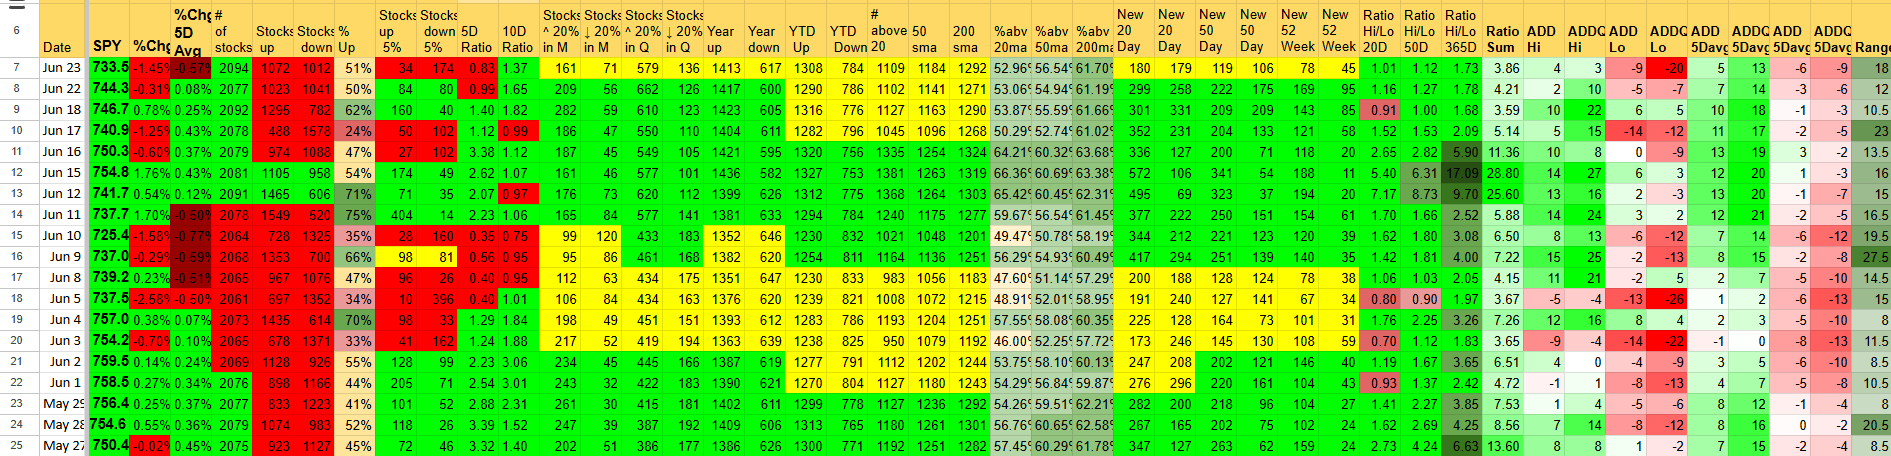Select stocks up value 1435 in Jun 4 row

point(274,320)
